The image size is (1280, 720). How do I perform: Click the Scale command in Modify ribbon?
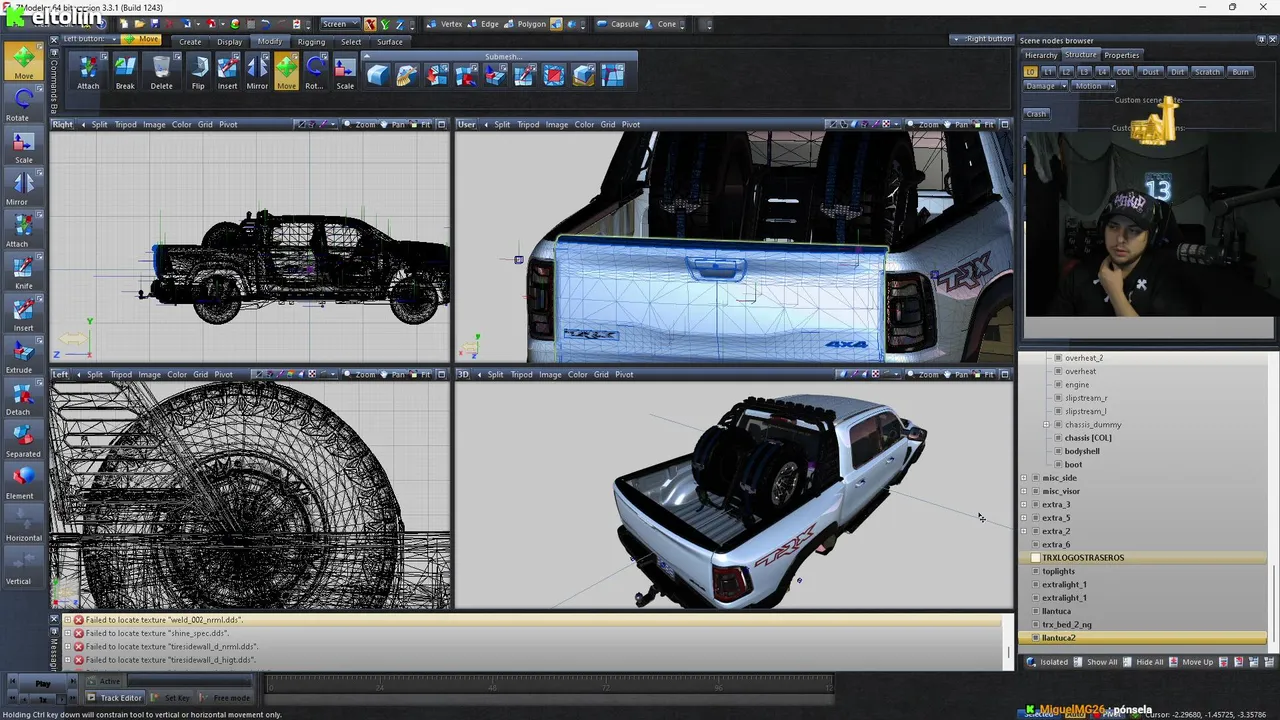tap(344, 72)
